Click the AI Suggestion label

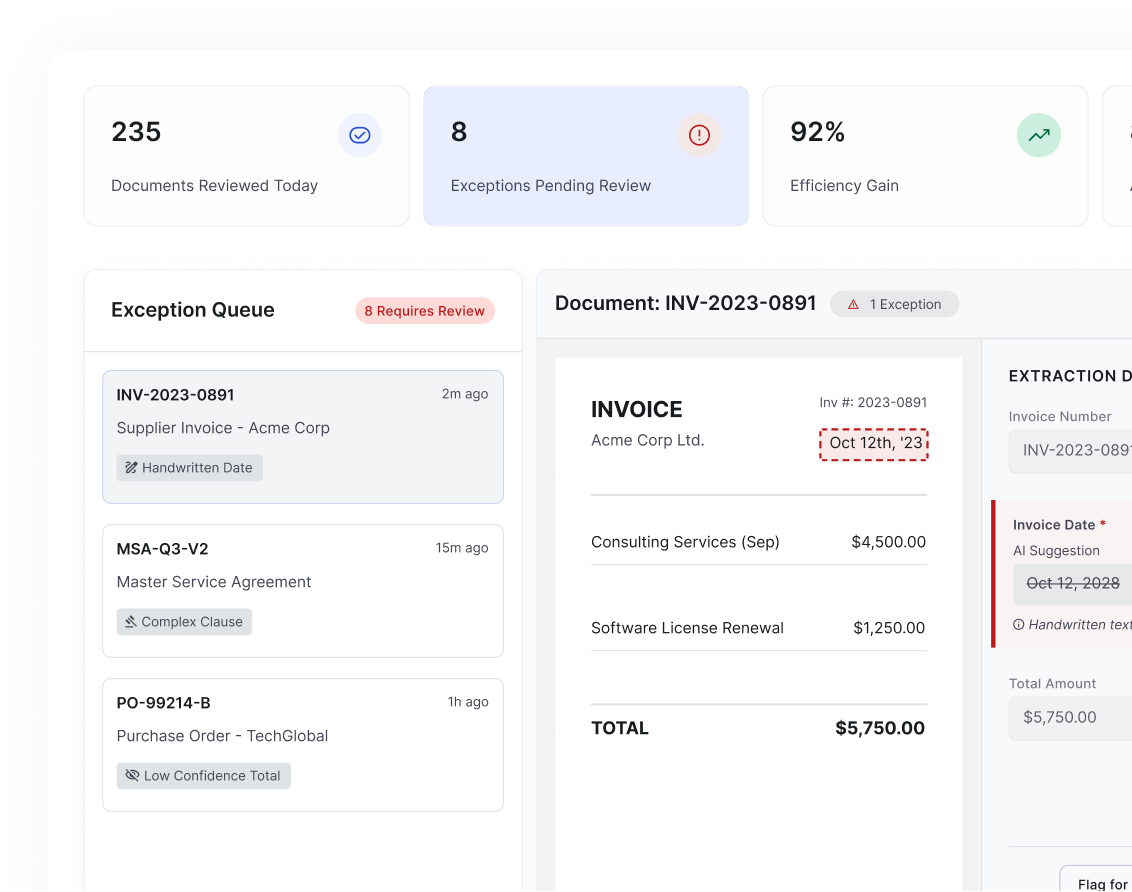point(1056,551)
